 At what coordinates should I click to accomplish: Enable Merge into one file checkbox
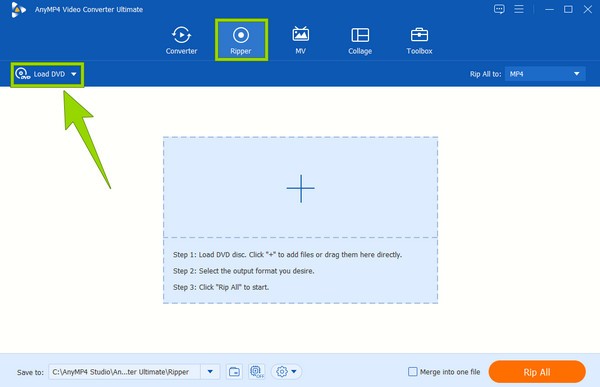pos(412,372)
